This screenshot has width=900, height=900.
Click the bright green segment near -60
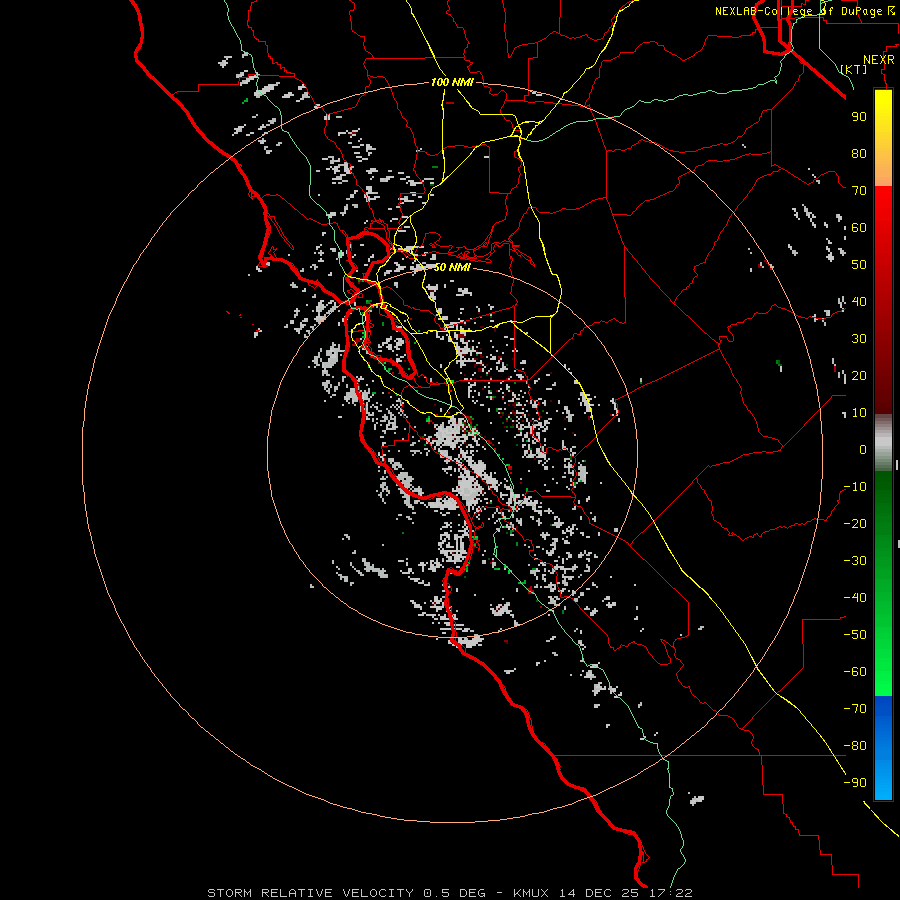click(883, 672)
